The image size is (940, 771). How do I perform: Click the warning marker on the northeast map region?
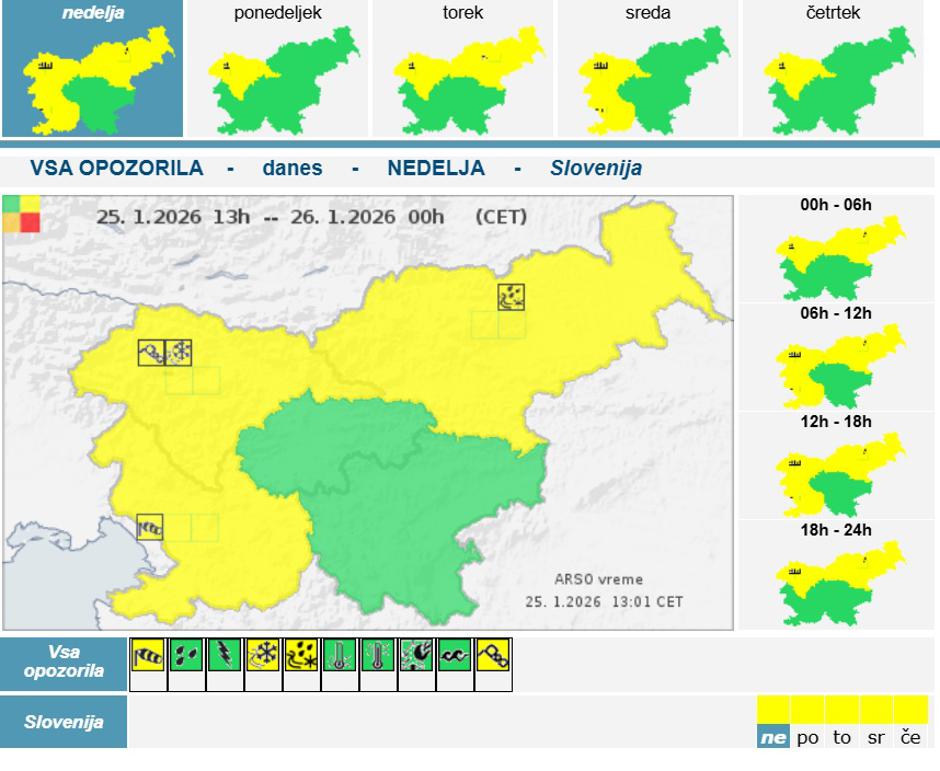point(512,297)
